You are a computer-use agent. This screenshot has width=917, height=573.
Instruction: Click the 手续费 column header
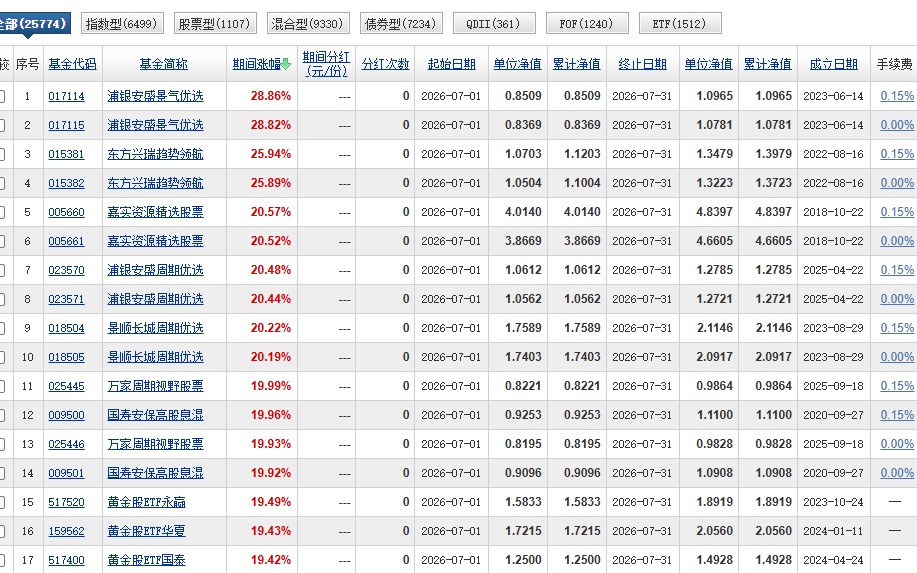894,64
